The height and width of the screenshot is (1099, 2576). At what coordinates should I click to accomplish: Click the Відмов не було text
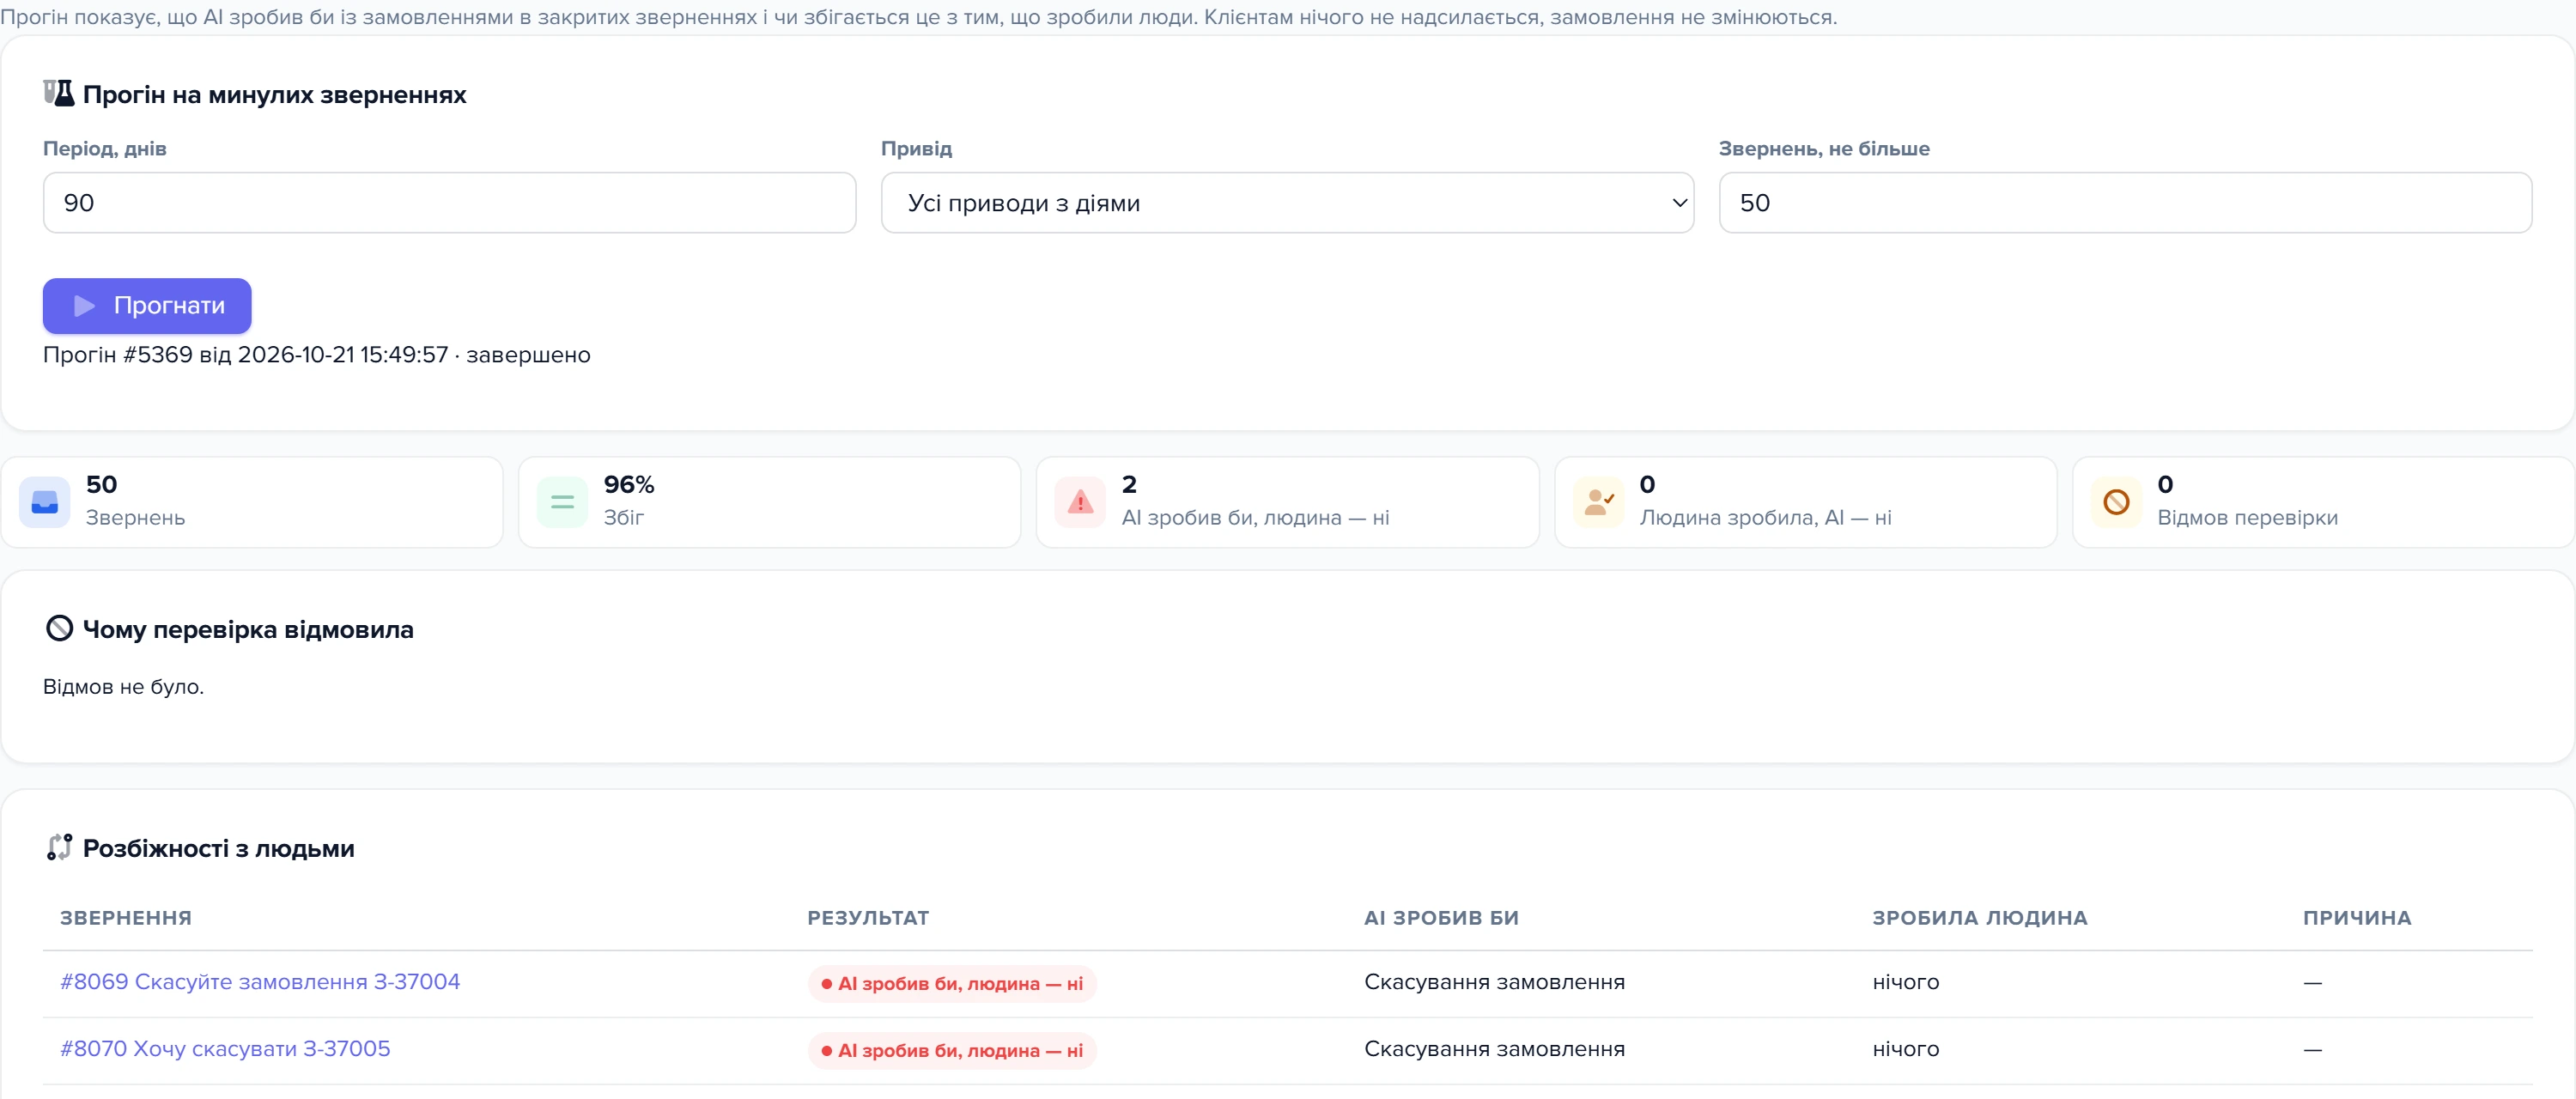(123, 687)
